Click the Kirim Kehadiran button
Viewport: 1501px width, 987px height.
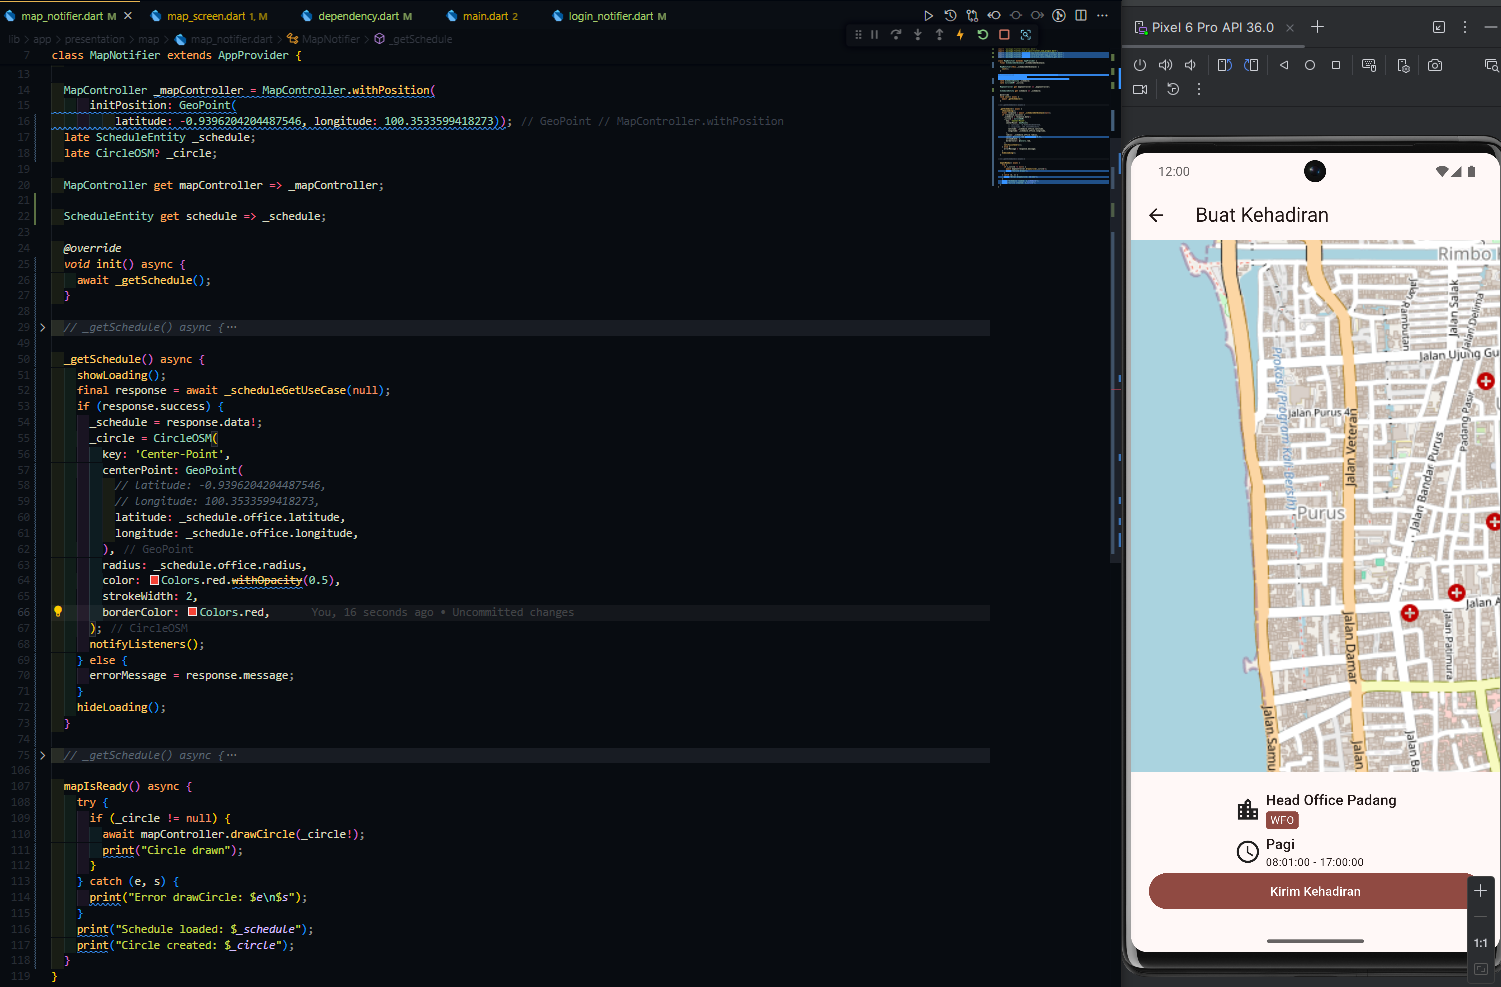1314,891
